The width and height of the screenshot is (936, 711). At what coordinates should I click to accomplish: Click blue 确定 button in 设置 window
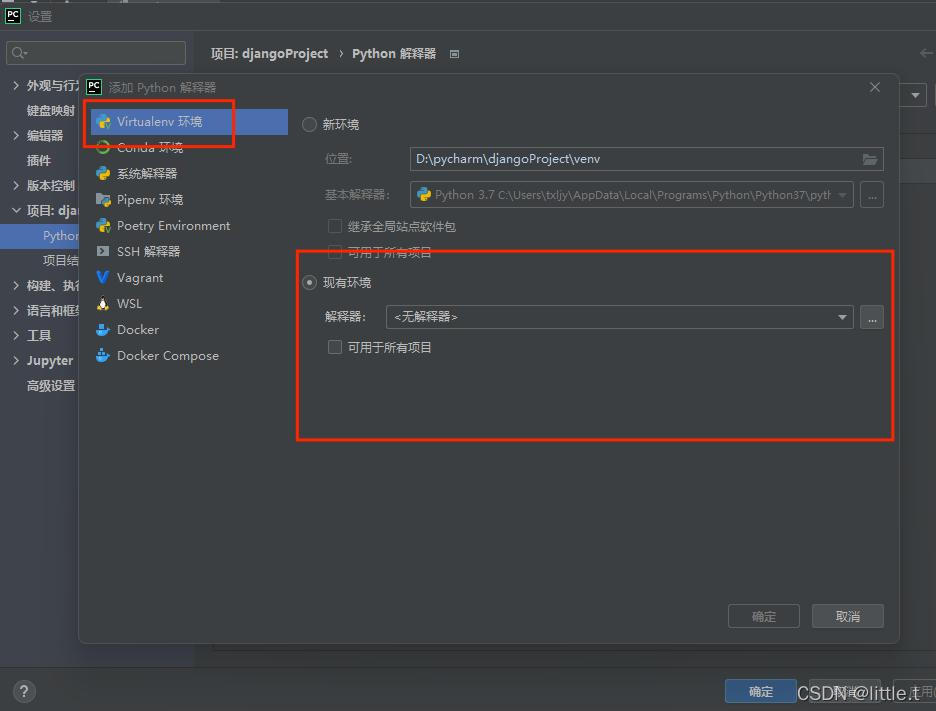pyautogui.click(x=760, y=691)
